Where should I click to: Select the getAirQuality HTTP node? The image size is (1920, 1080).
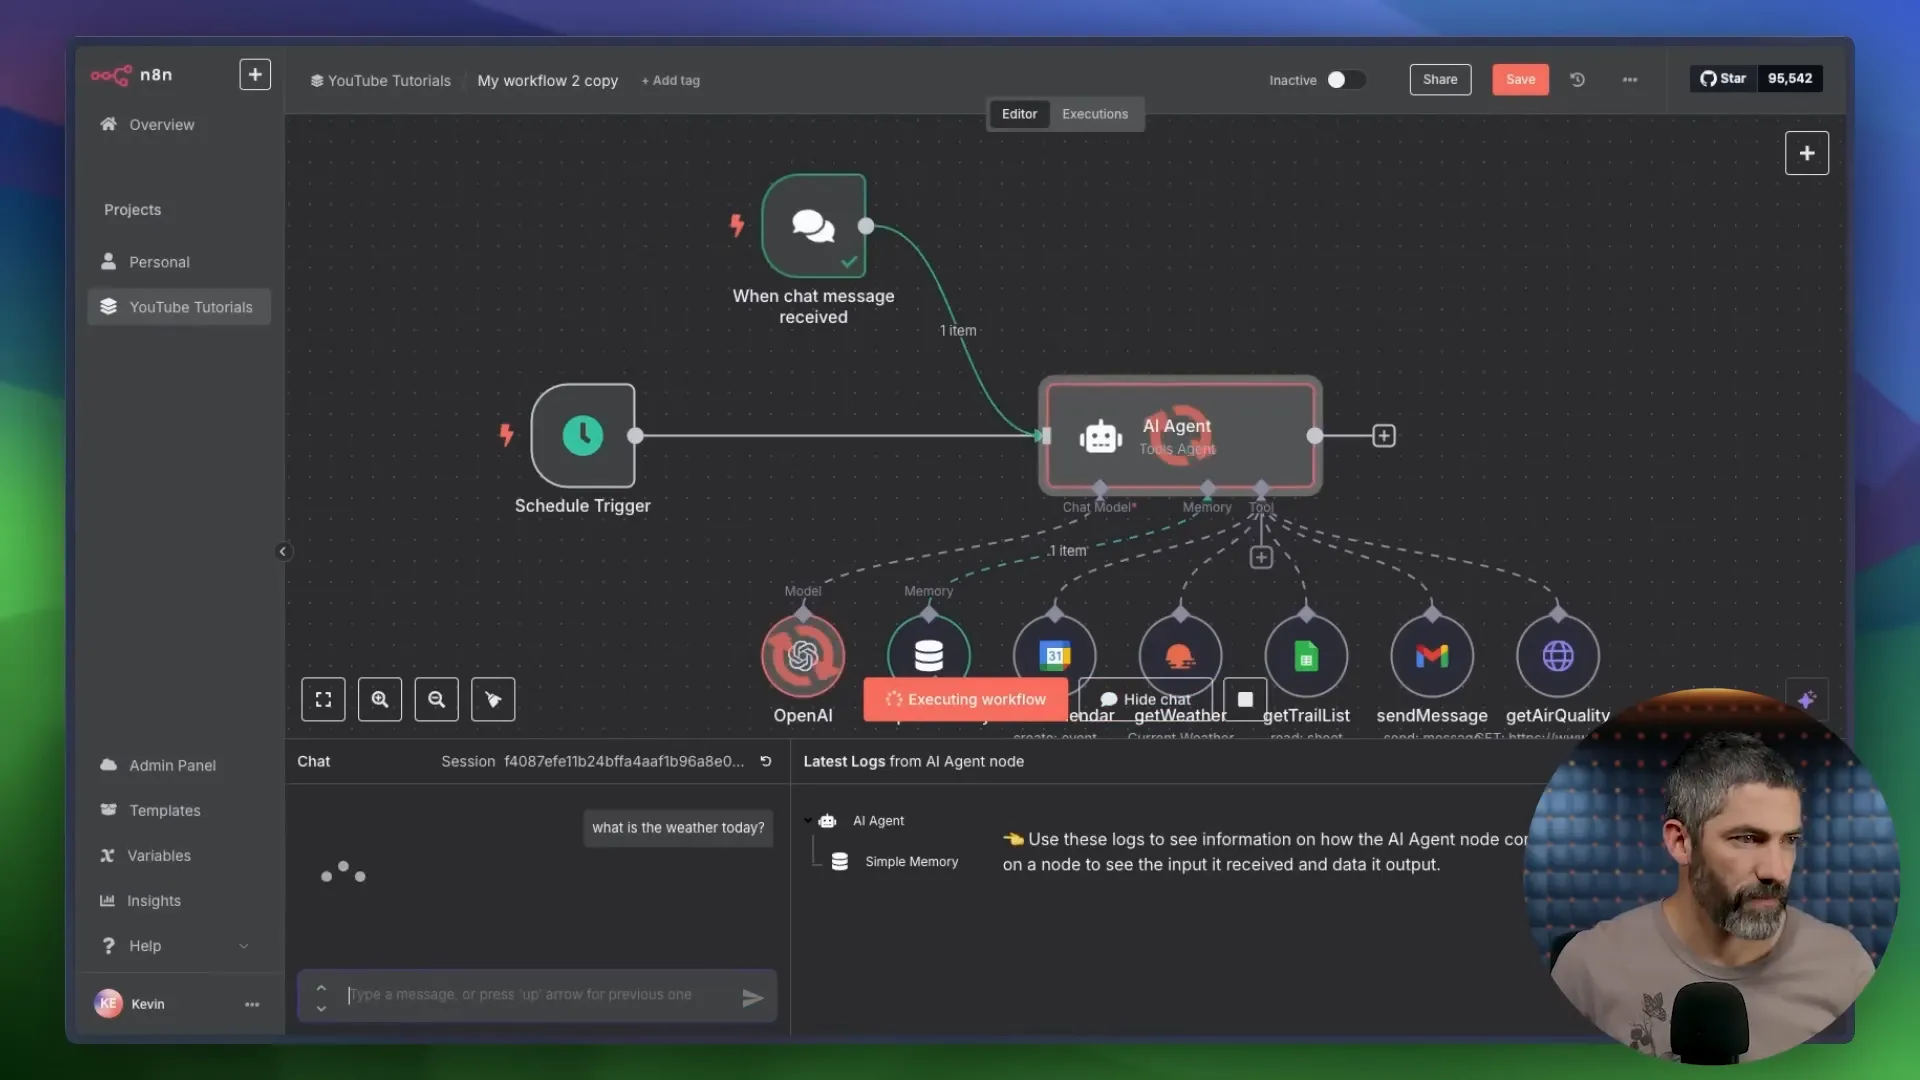click(x=1558, y=656)
